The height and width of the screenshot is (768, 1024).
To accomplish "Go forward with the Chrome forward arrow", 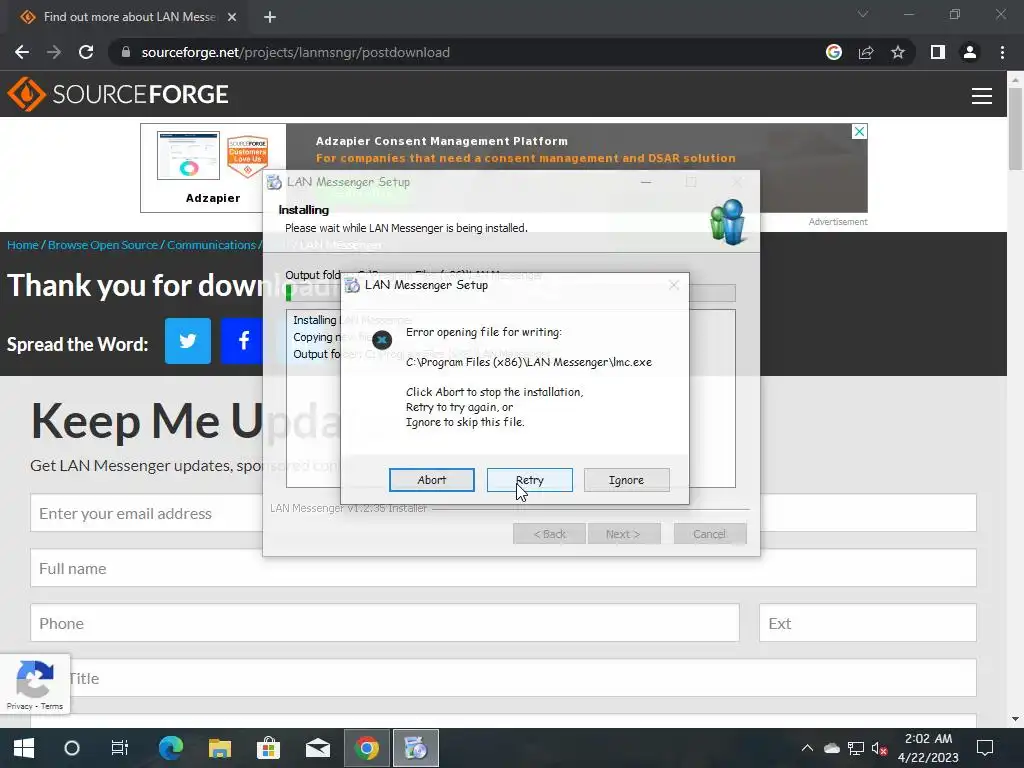I will [54, 52].
